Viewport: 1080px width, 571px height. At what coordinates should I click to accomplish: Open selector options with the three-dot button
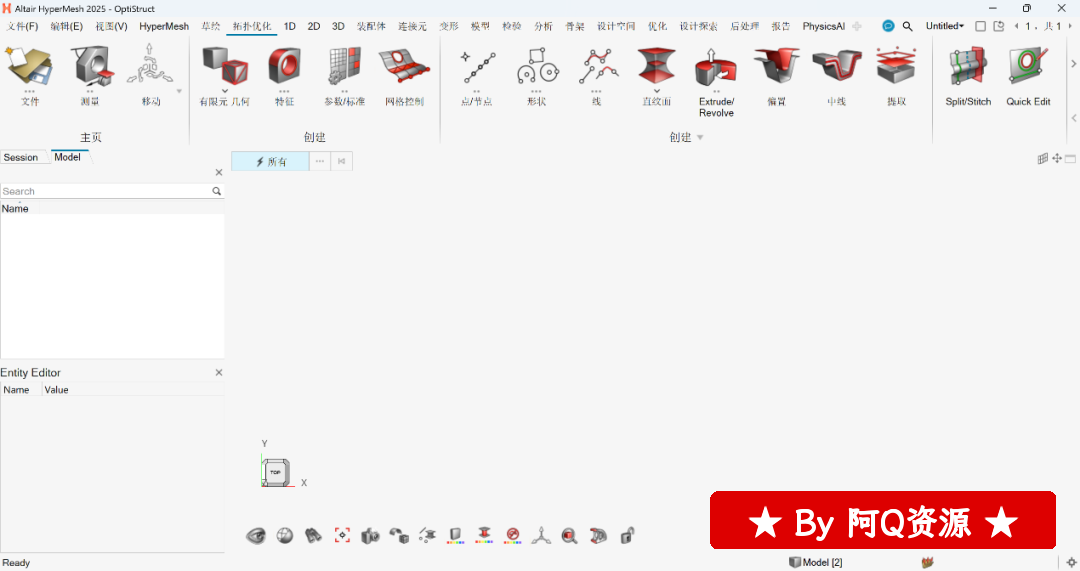pyautogui.click(x=320, y=161)
